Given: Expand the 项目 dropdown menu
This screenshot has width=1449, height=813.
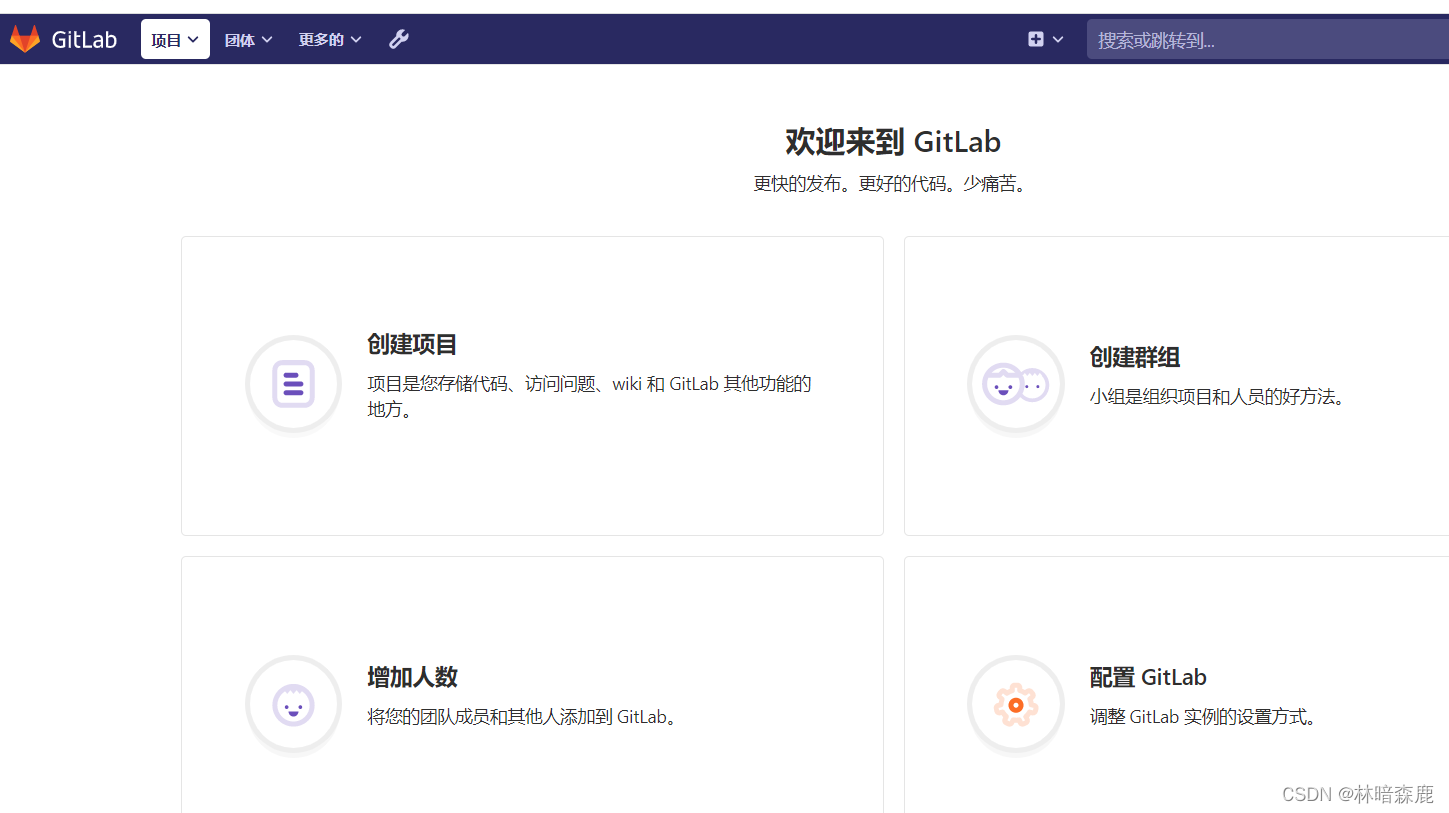Looking at the screenshot, I should point(175,38).
